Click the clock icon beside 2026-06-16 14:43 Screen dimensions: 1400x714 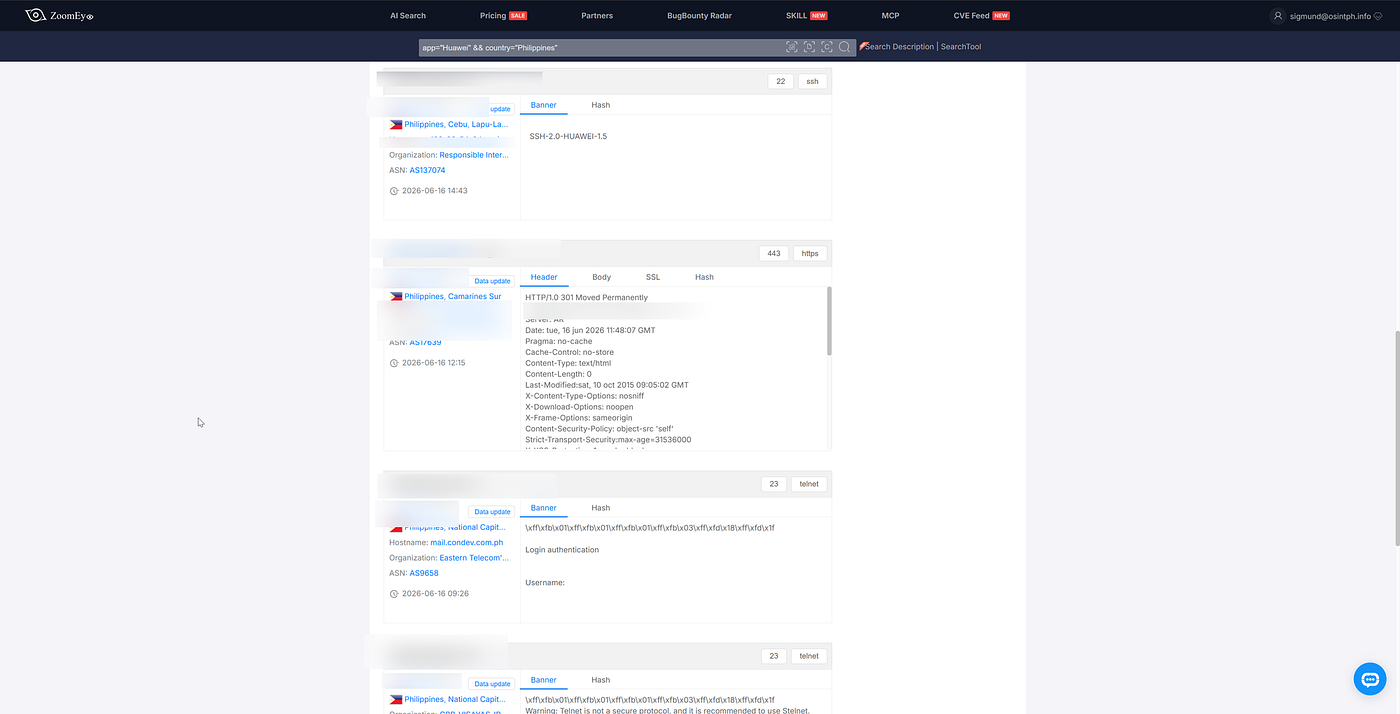[x=394, y=191]
